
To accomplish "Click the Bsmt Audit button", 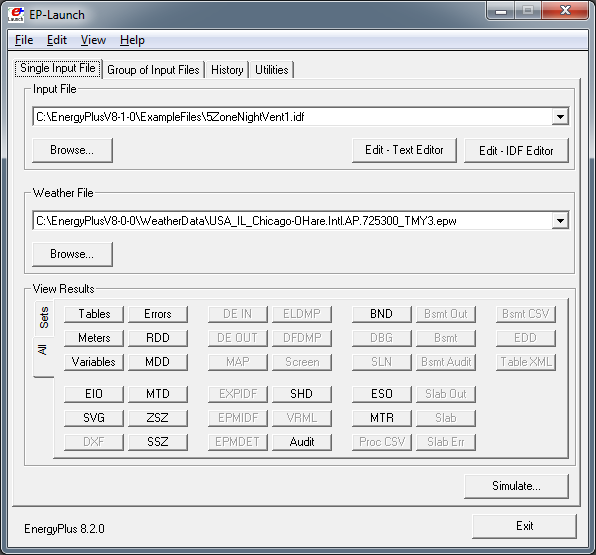I will (x=446, y=362).
